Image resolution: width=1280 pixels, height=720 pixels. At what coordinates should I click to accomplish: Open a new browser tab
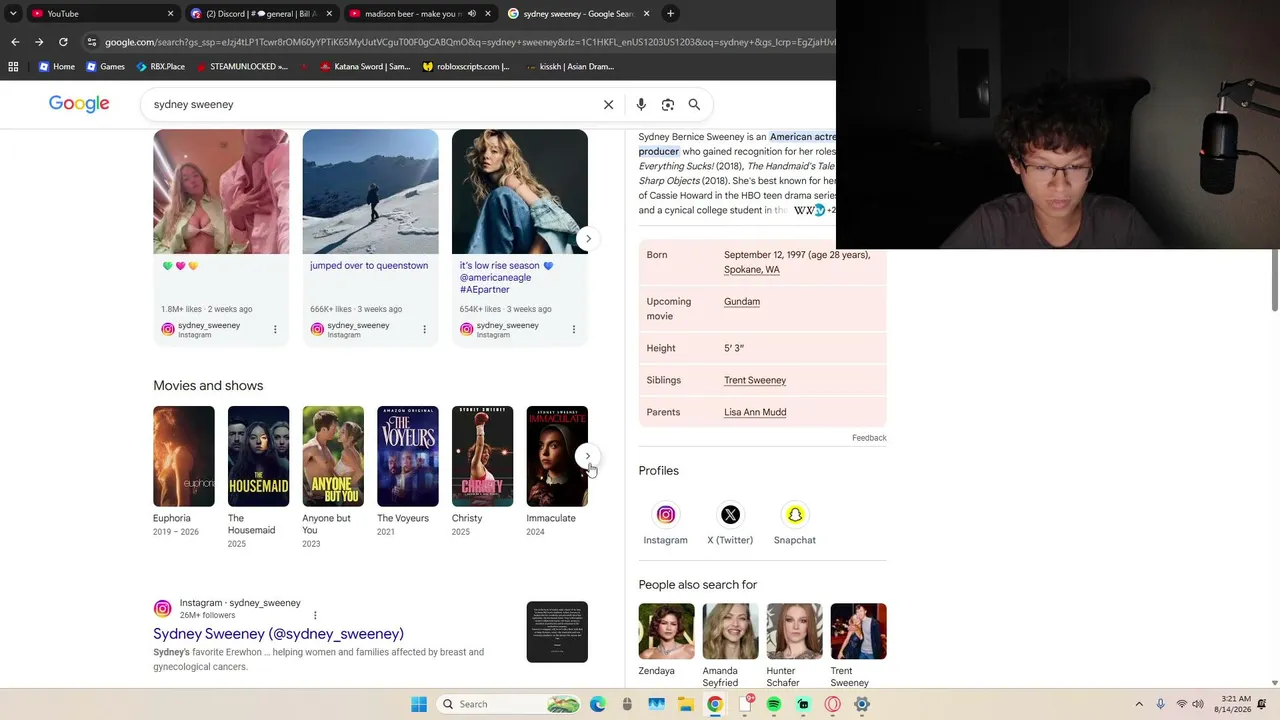click(670, 14)
